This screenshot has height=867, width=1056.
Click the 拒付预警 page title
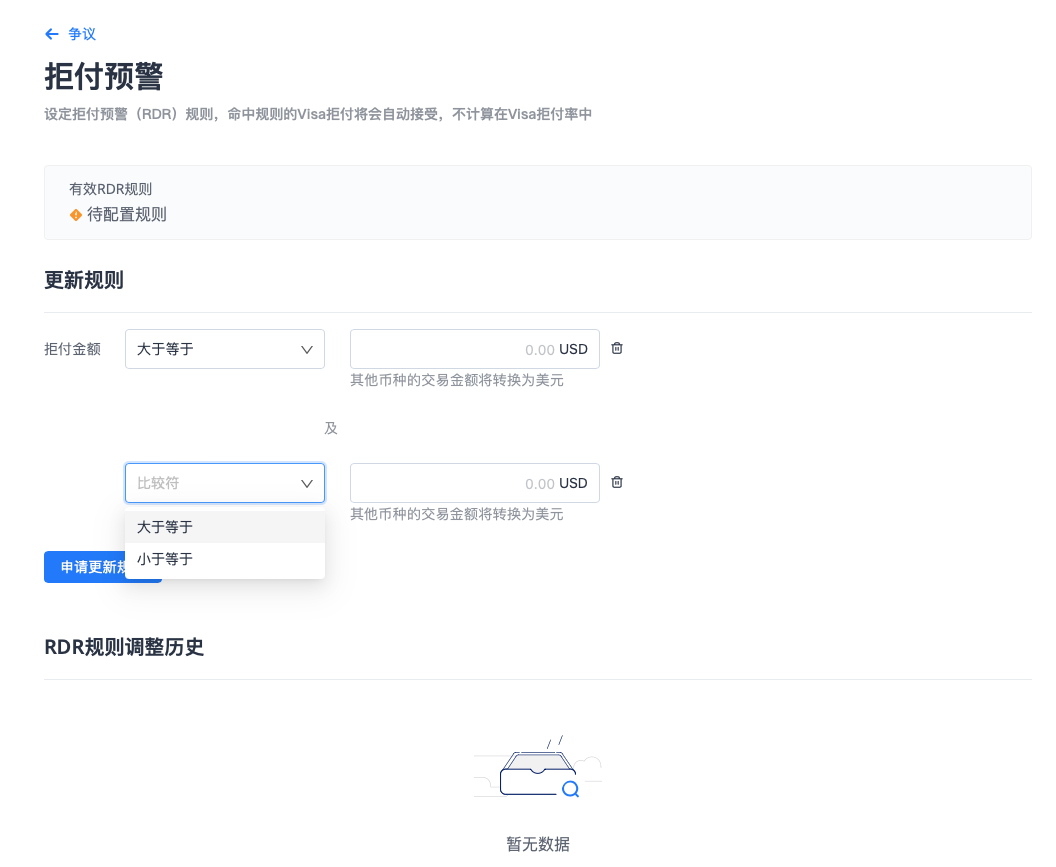[x=104, y=76]
